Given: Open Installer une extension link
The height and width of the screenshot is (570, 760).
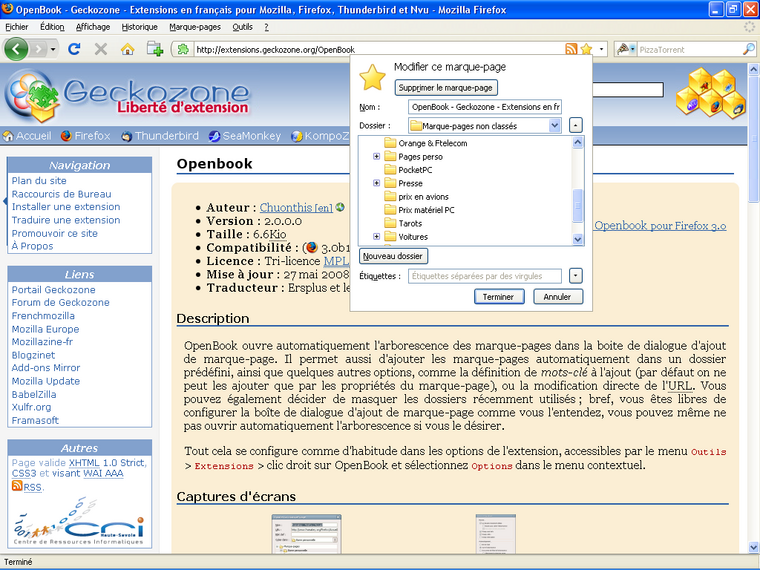Looking at the screenshot, I should click(66, 207).
